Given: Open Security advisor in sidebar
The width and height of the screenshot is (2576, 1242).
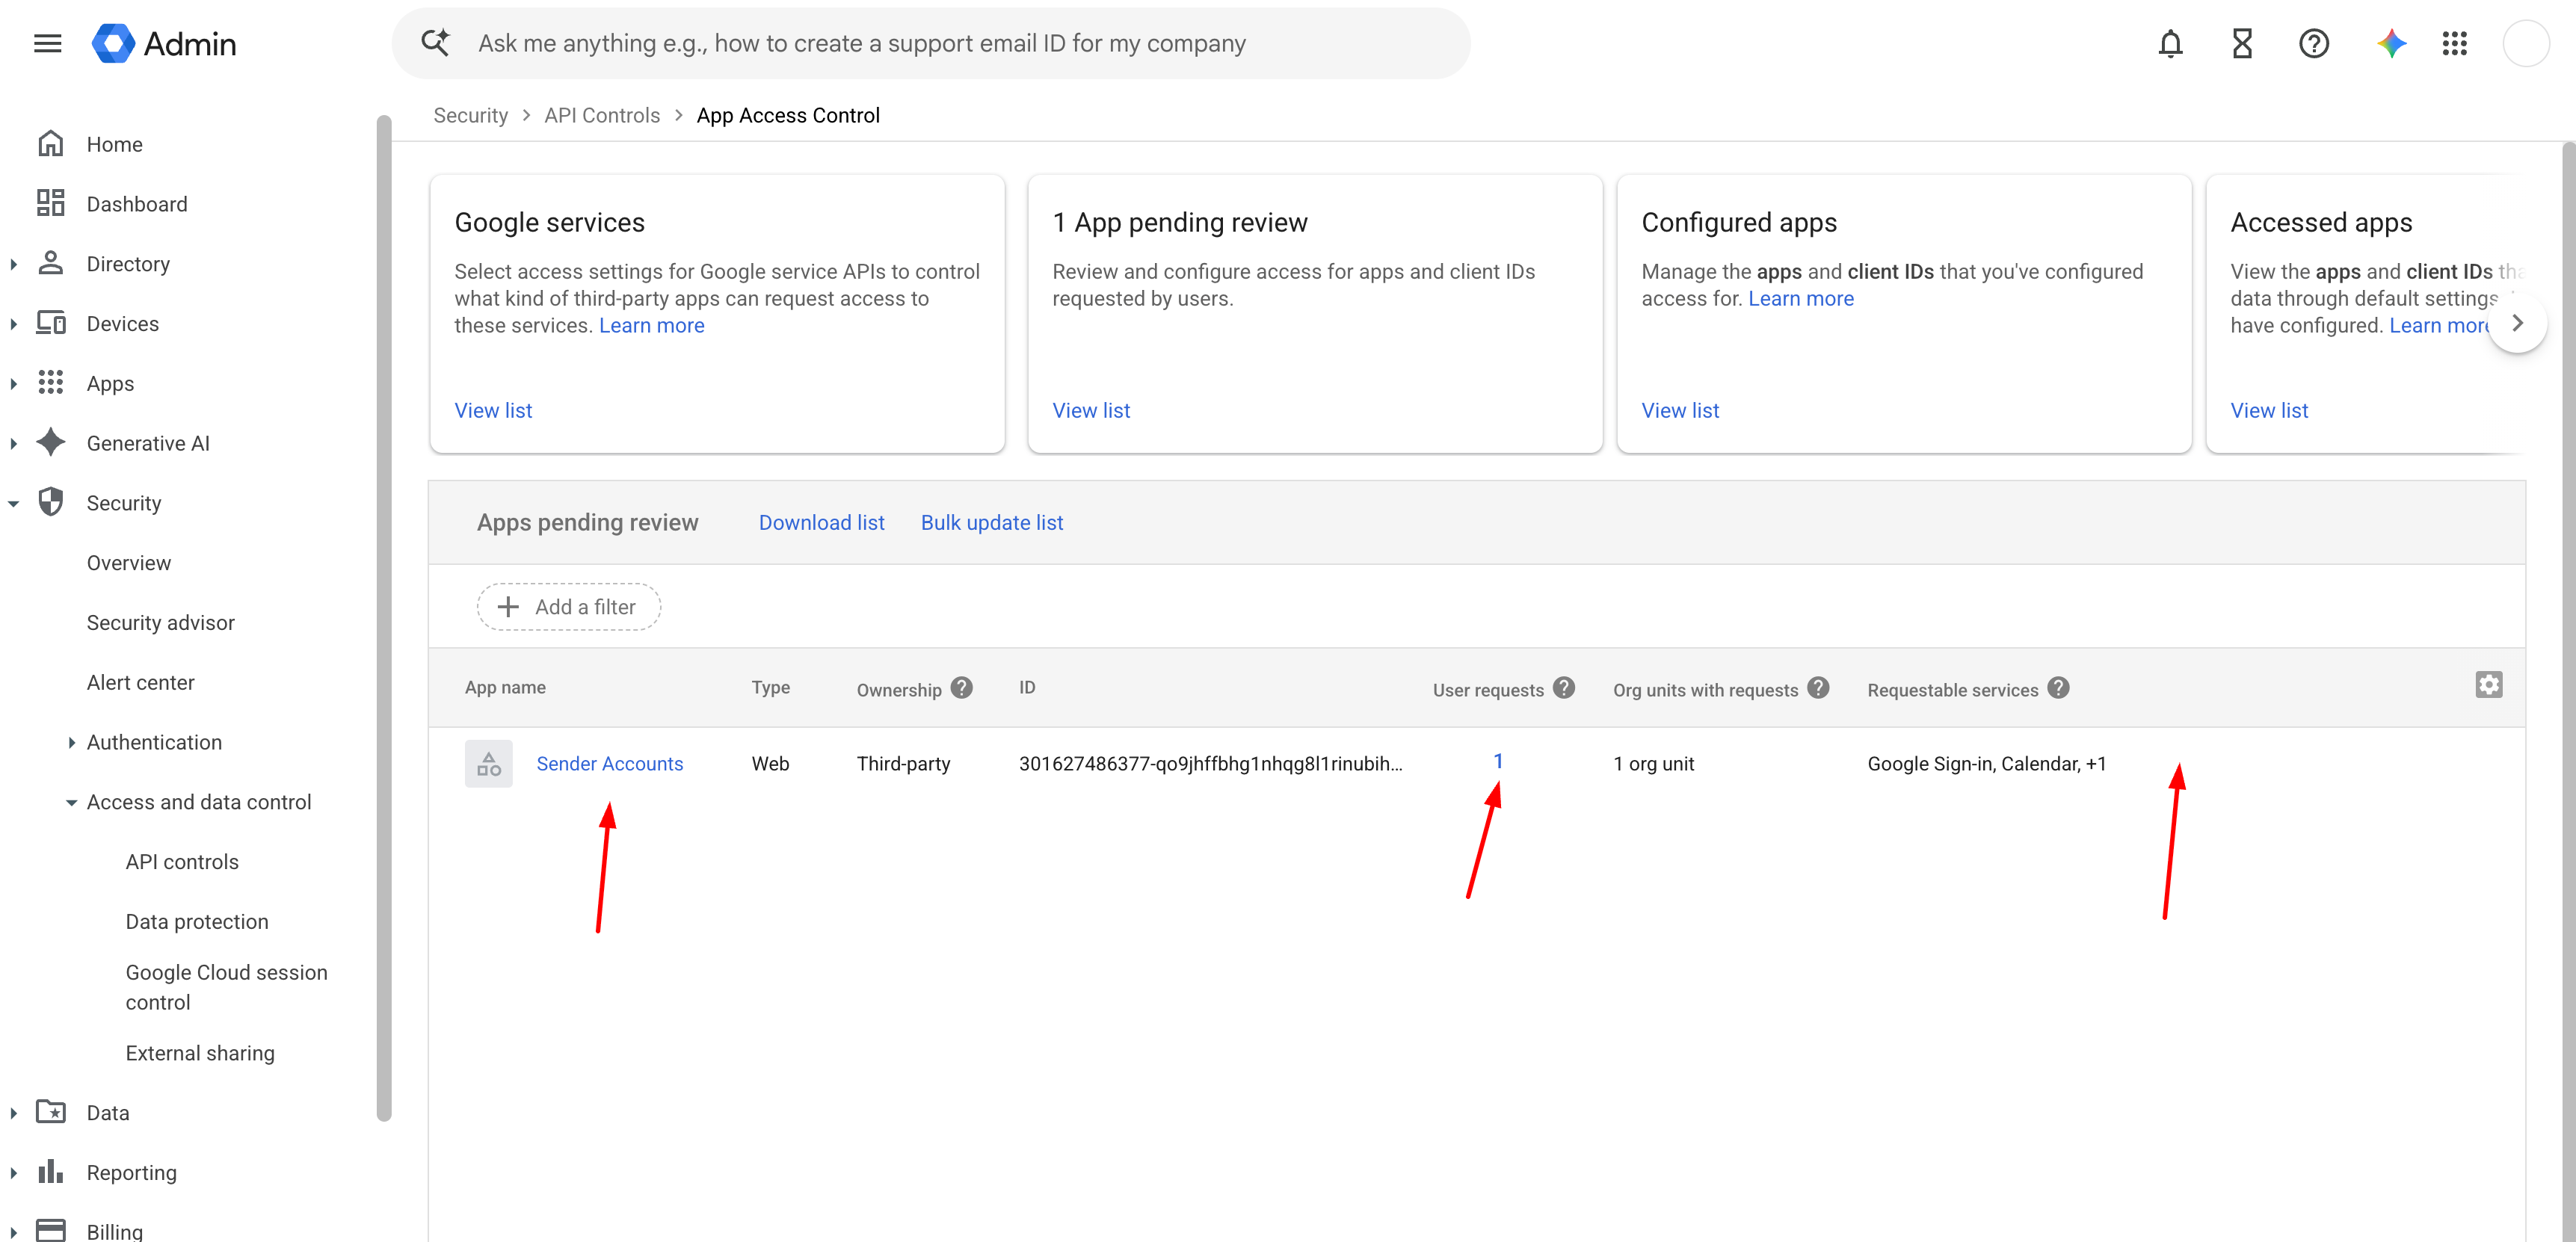Looking at the screenshot, I should click(161, 623).
